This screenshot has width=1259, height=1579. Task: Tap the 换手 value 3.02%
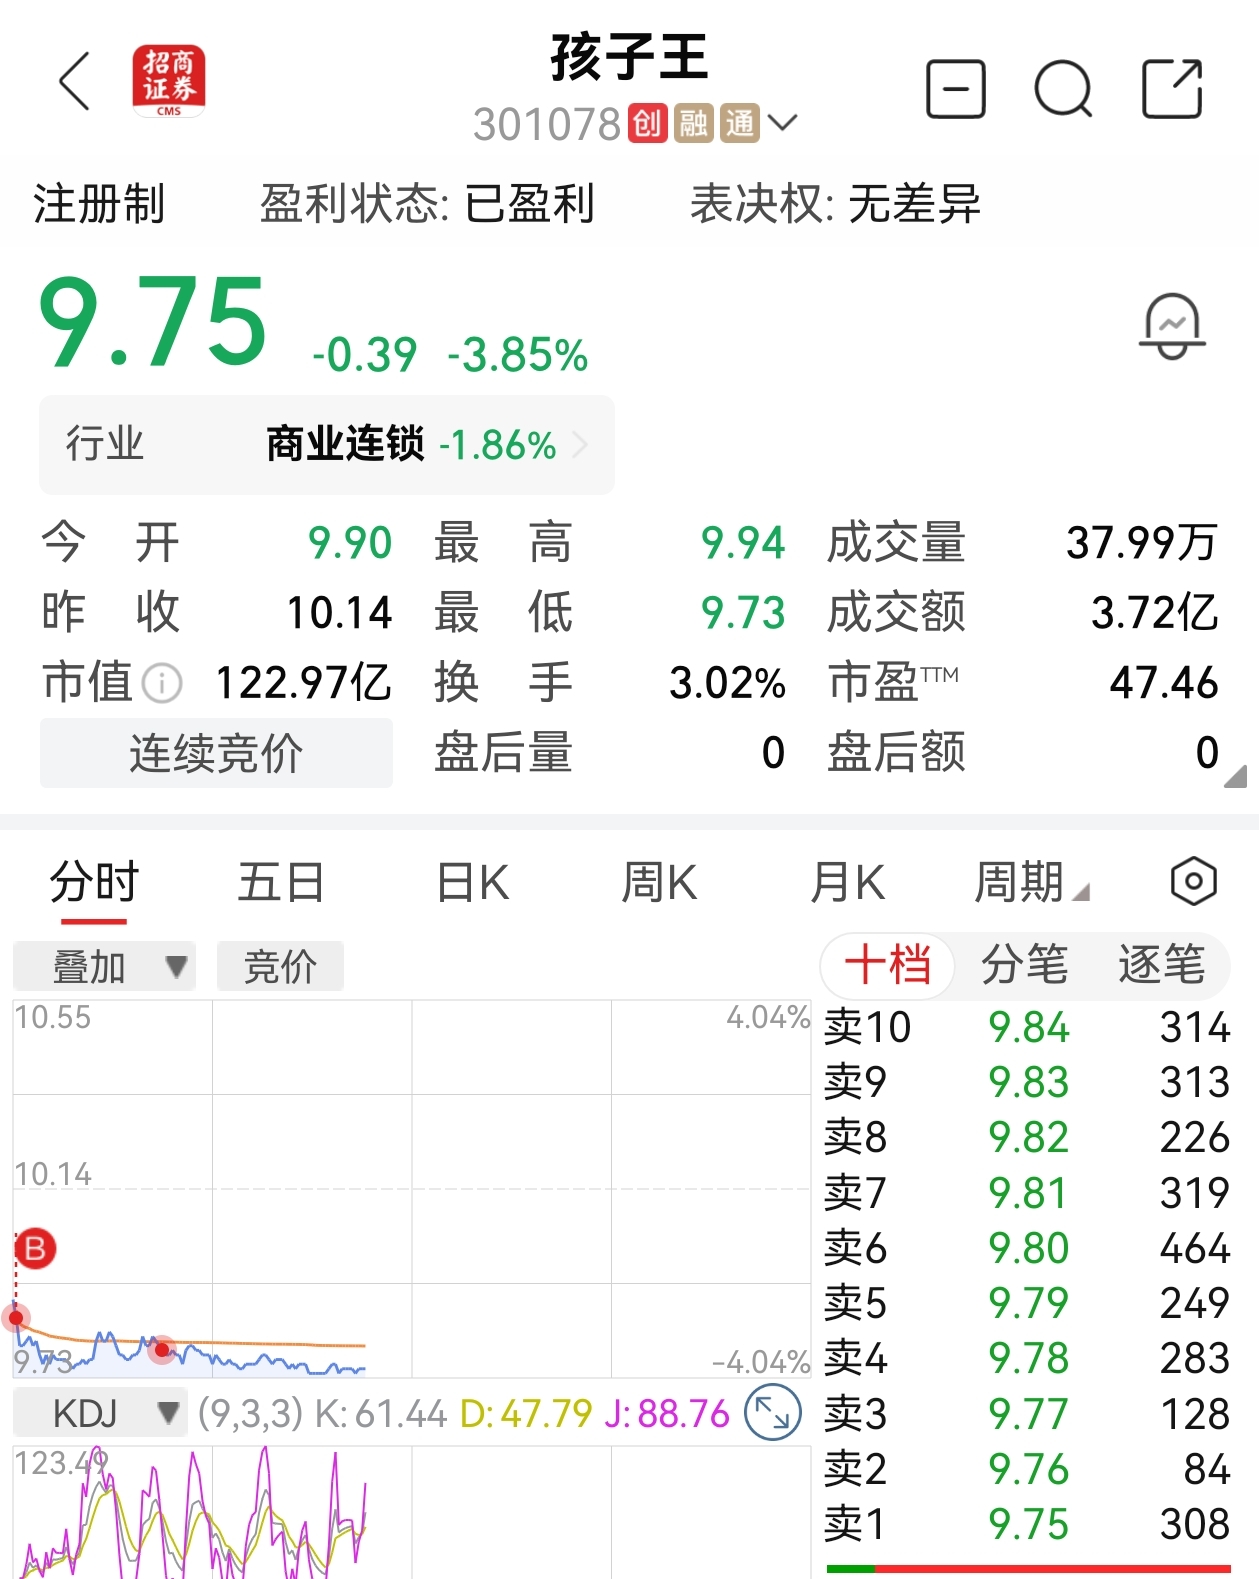[x=727, y=683]
